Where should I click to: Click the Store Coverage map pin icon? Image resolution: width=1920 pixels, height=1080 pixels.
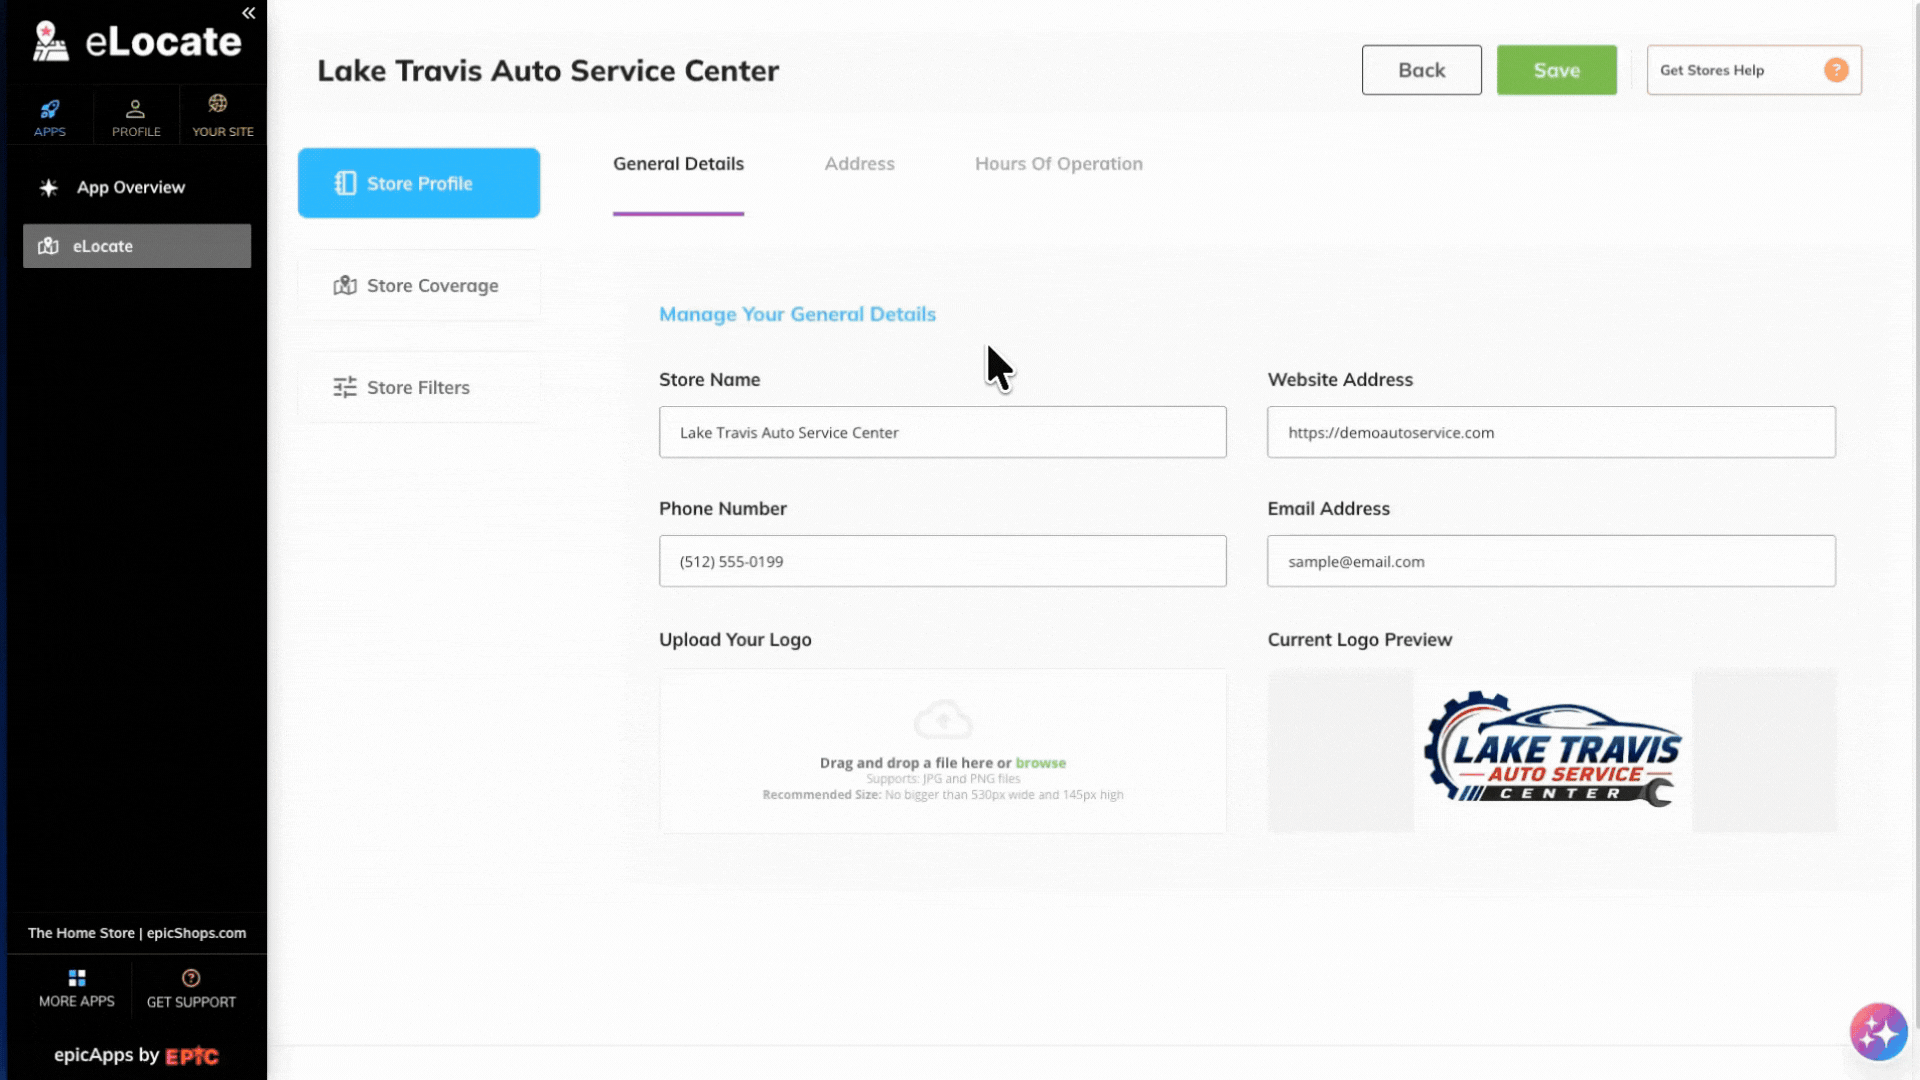(x=345, y=285)
